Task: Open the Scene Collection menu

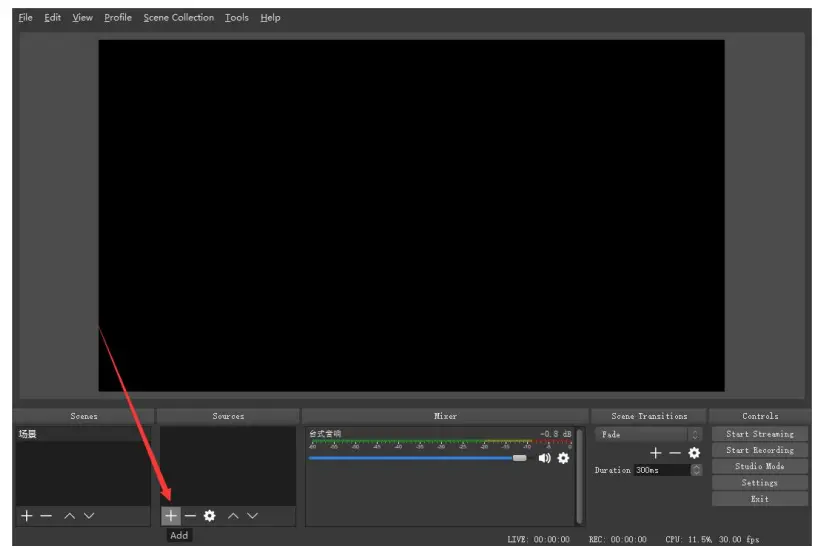Action: (179, 18)
